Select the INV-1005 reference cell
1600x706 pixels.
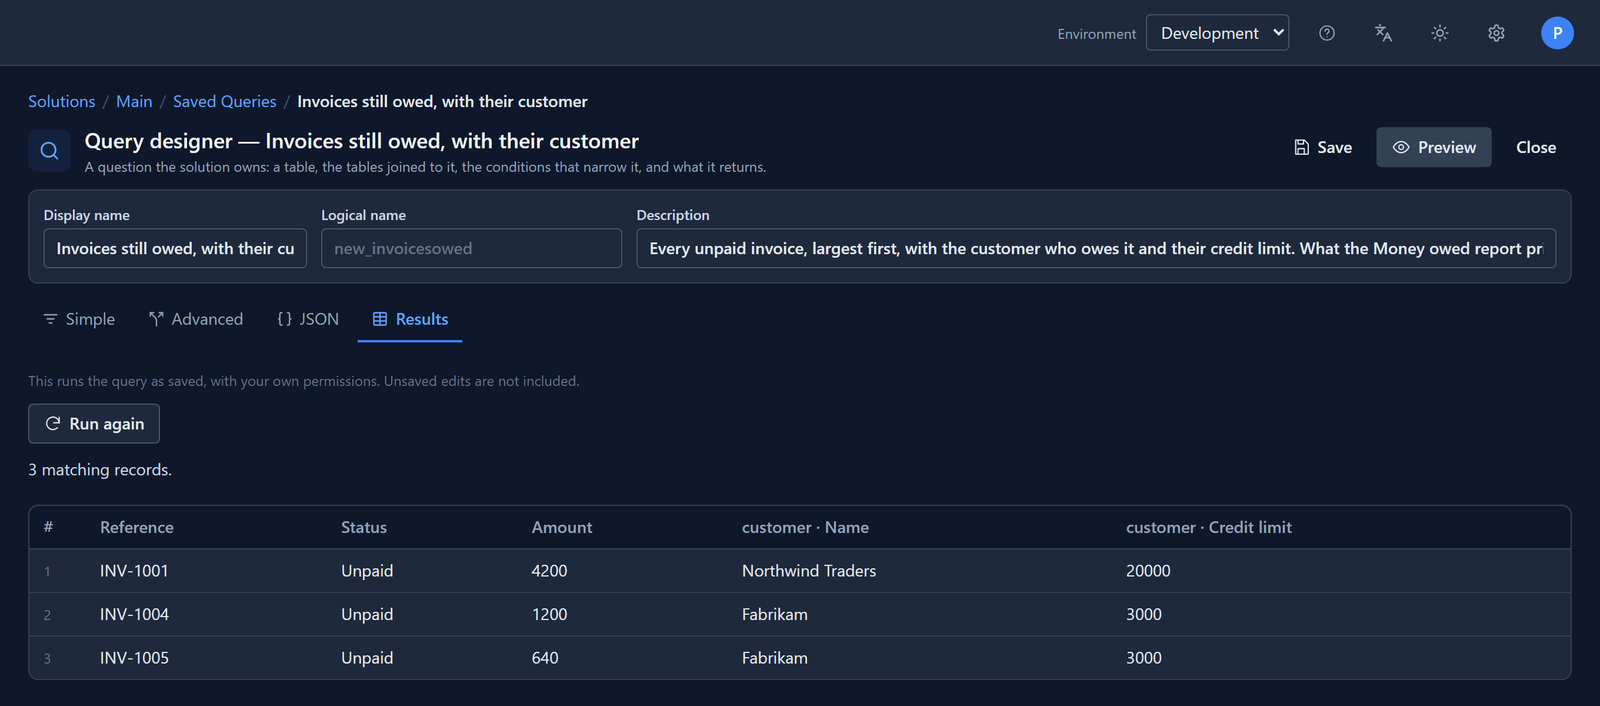[x=134, y=658]
